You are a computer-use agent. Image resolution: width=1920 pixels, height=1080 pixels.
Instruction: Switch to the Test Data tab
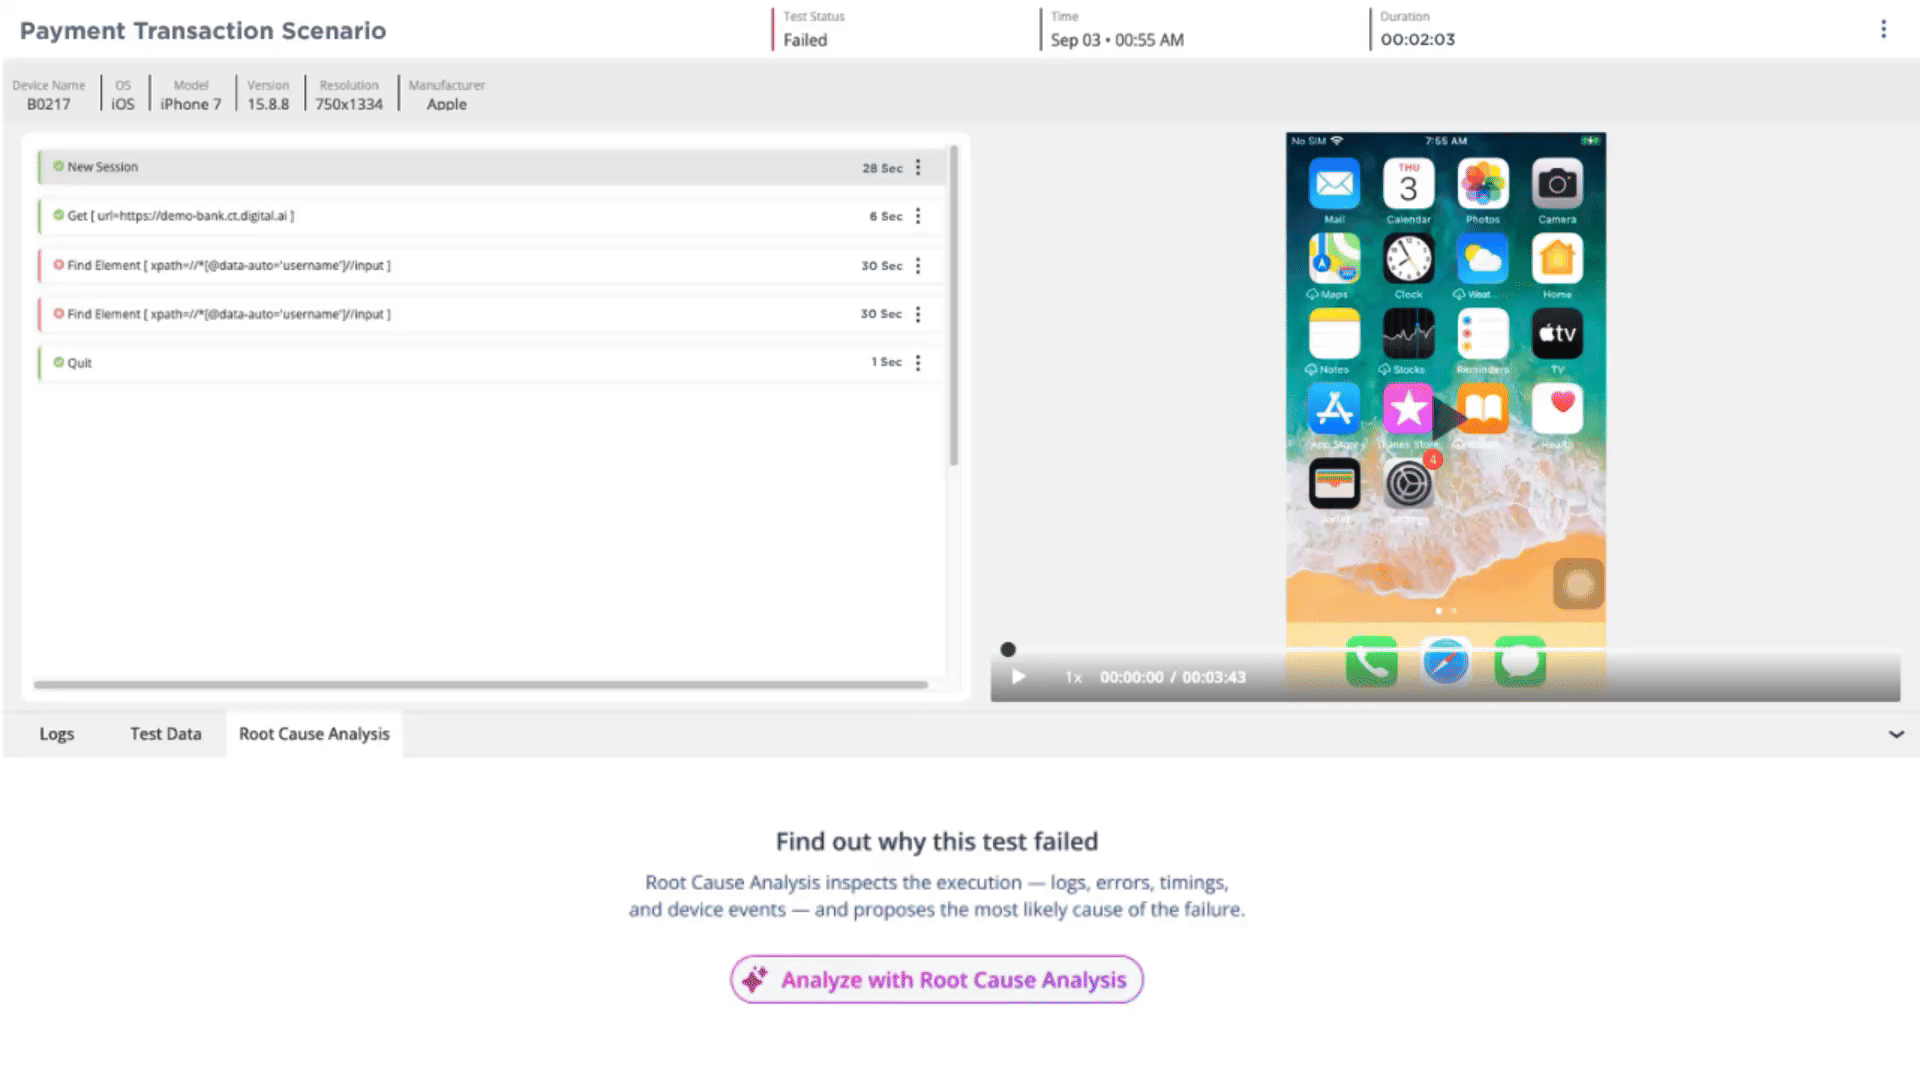(166, 734)
